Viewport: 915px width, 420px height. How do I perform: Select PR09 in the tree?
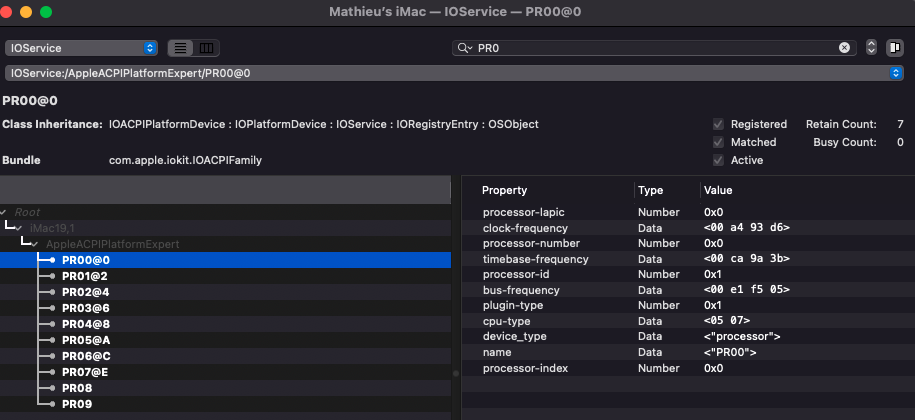(x=225, y=404)
